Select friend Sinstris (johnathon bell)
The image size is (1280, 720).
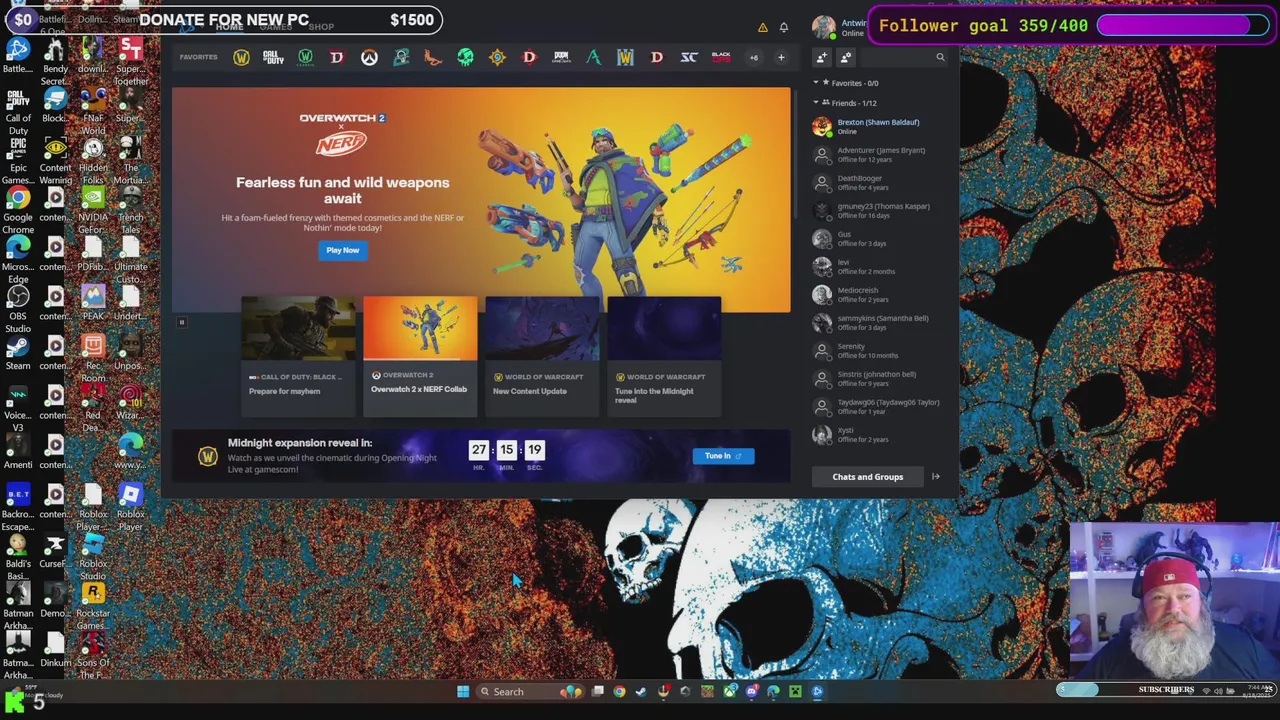pos(878,379)
